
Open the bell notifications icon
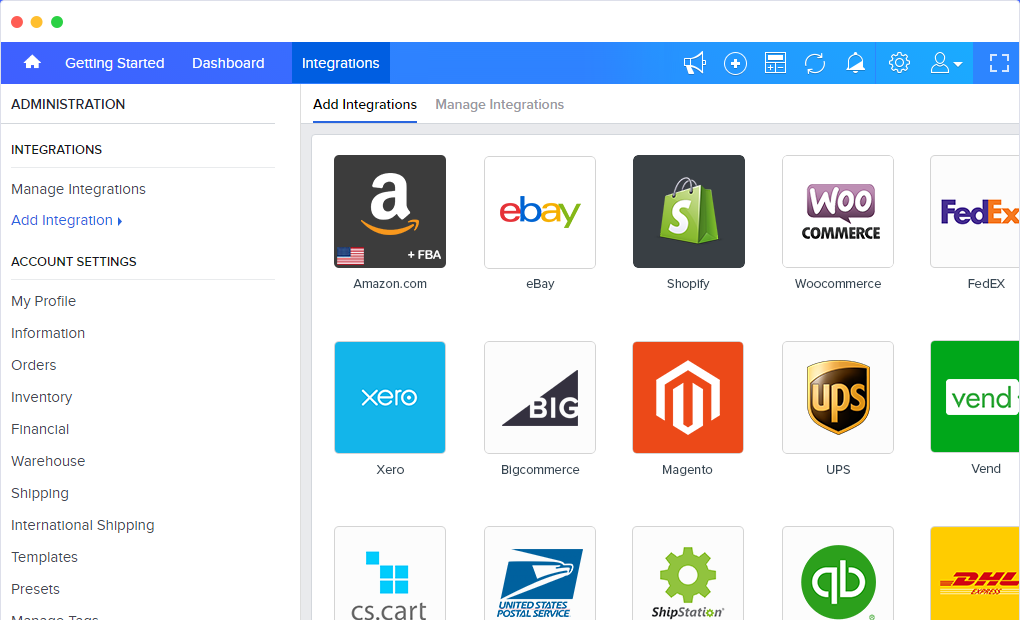(x=855, y=63)
